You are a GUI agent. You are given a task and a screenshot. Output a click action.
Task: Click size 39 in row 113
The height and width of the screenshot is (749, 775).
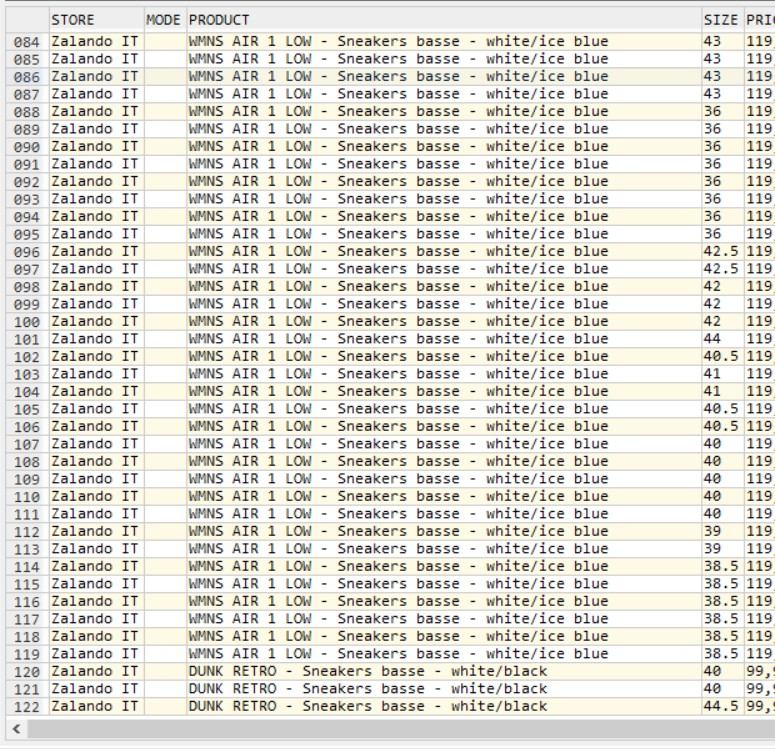coord(723,549)
